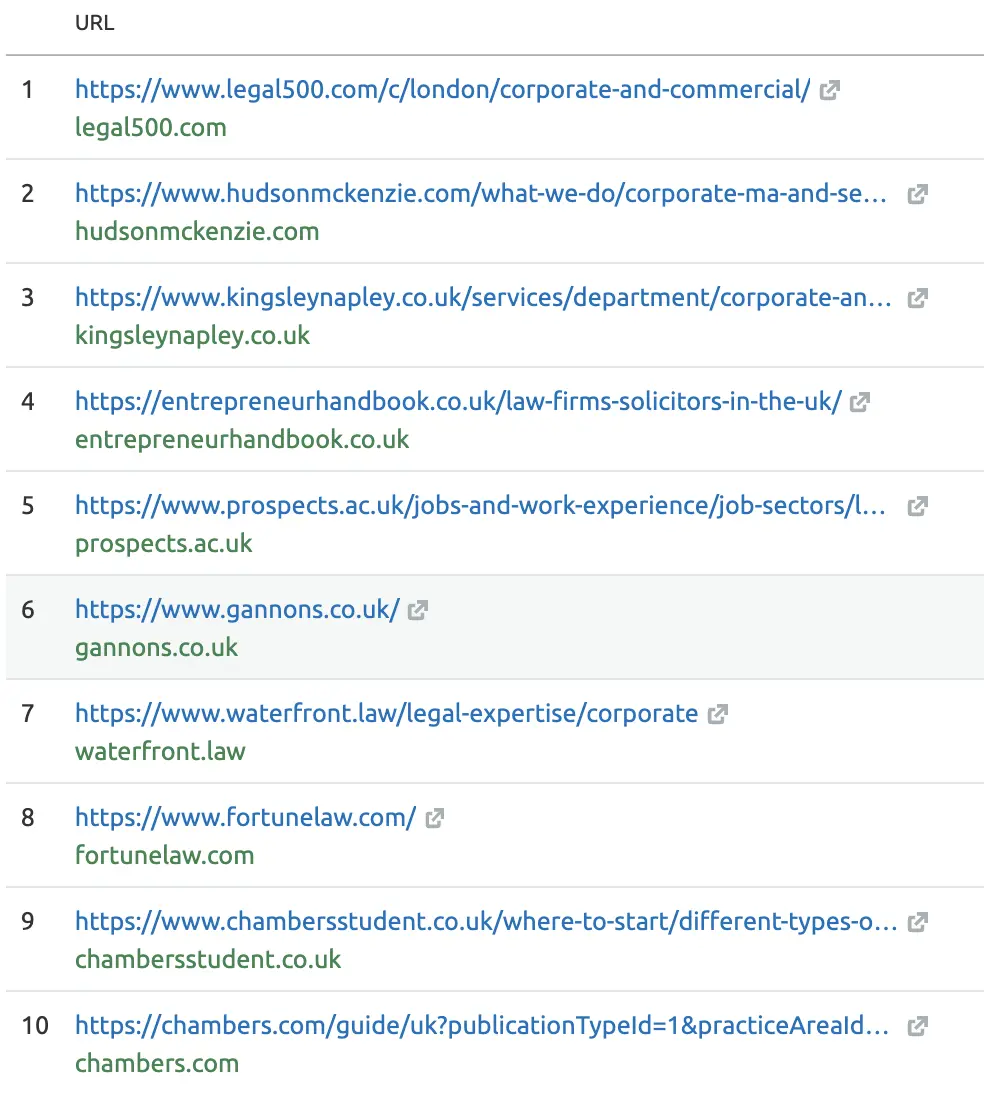Open external link icon for legal500.com URL
Viewport: 984px width, 1094px height.
(x=829, y=90)
